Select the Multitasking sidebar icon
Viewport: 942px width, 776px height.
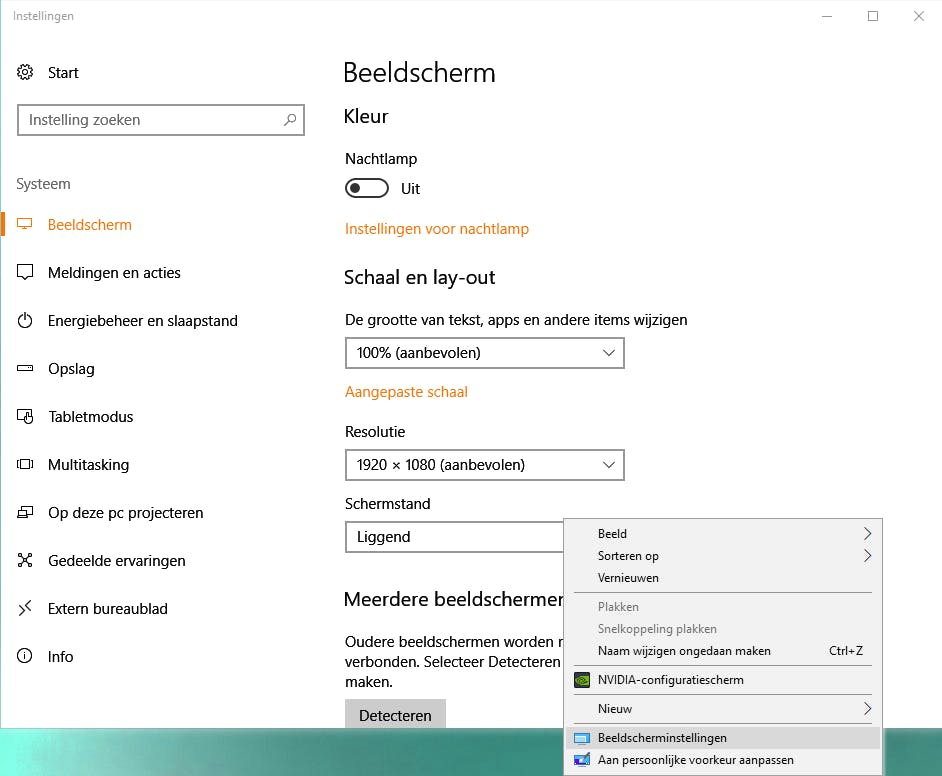tap(25, 464)
